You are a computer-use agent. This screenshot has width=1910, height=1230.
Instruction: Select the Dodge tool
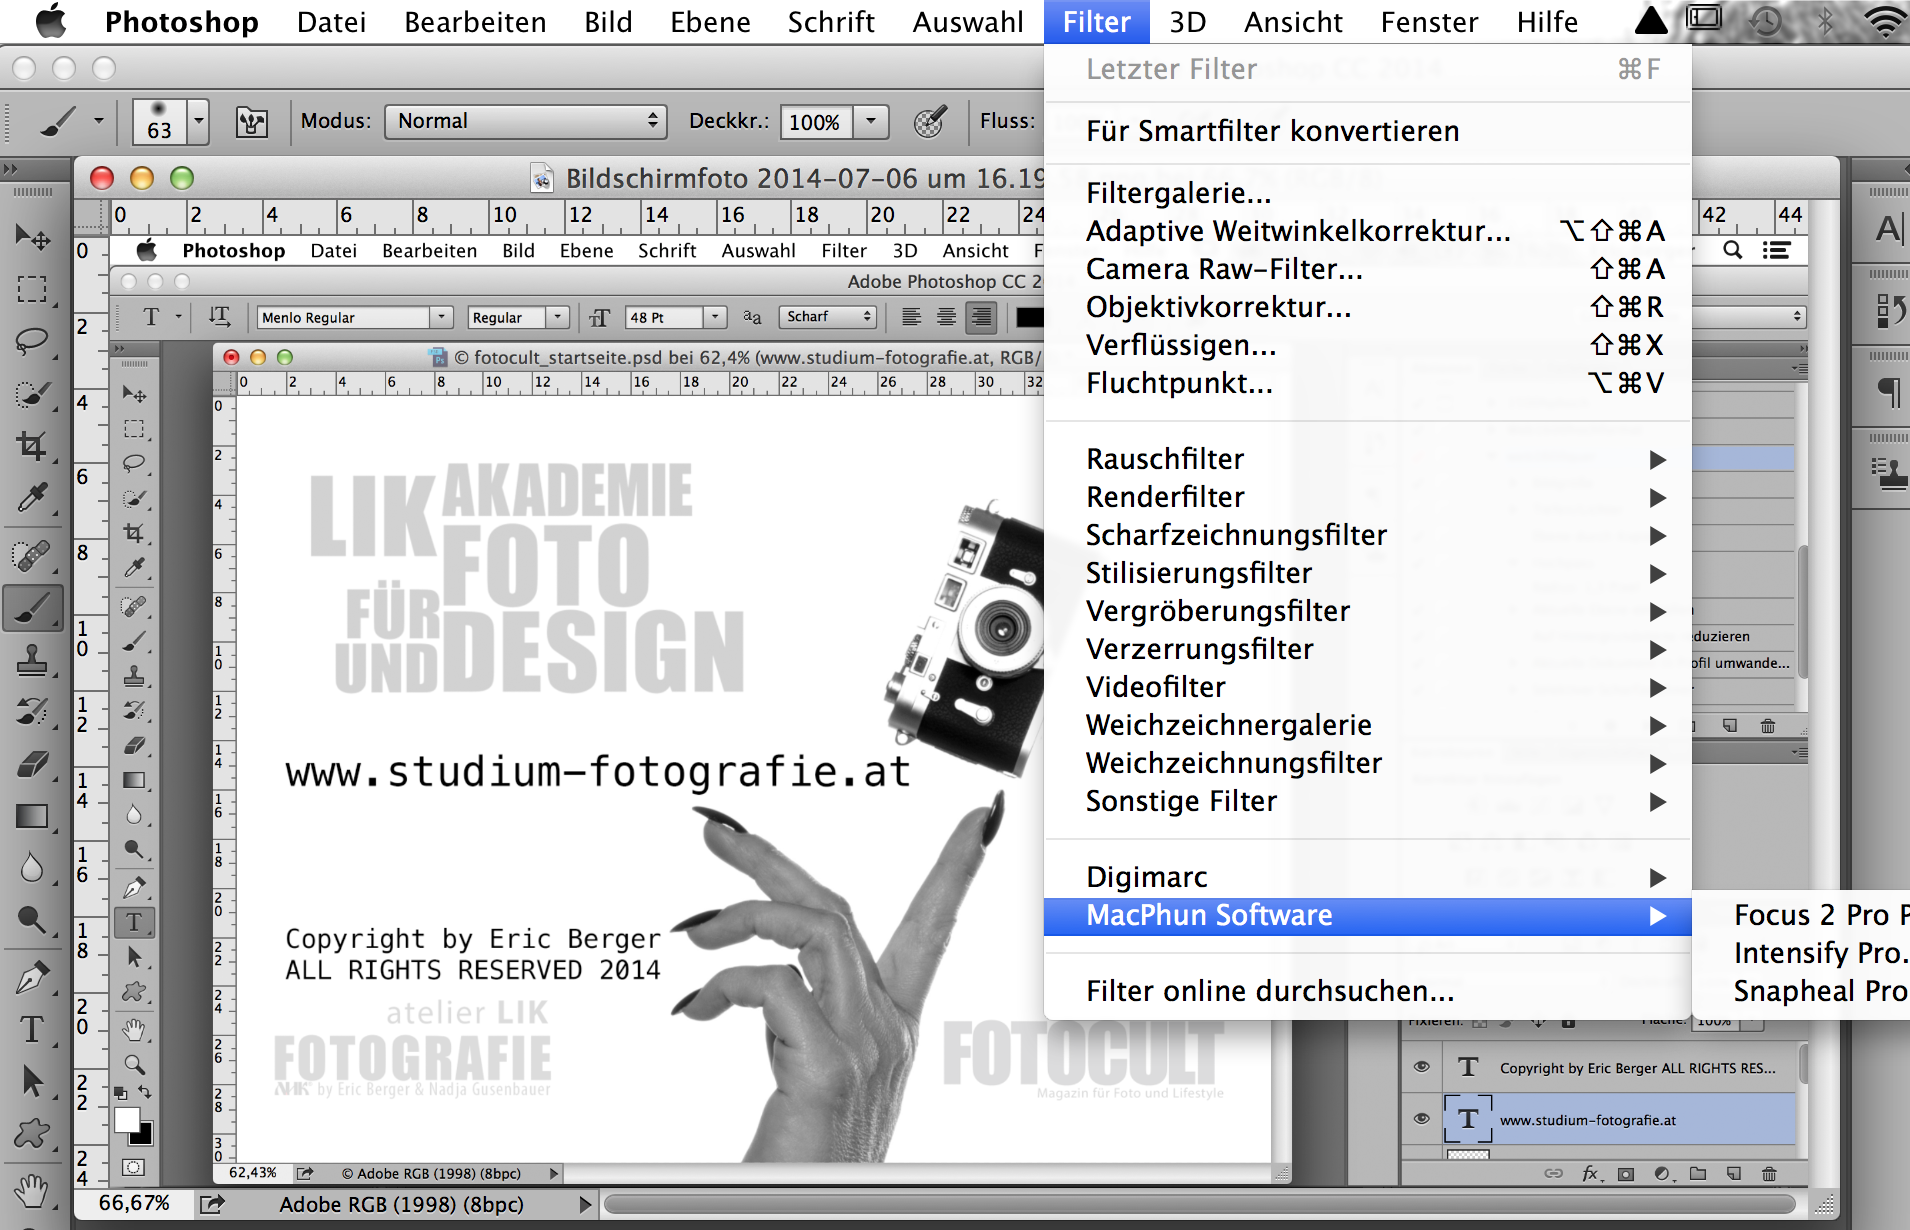(x=33, y=920)
